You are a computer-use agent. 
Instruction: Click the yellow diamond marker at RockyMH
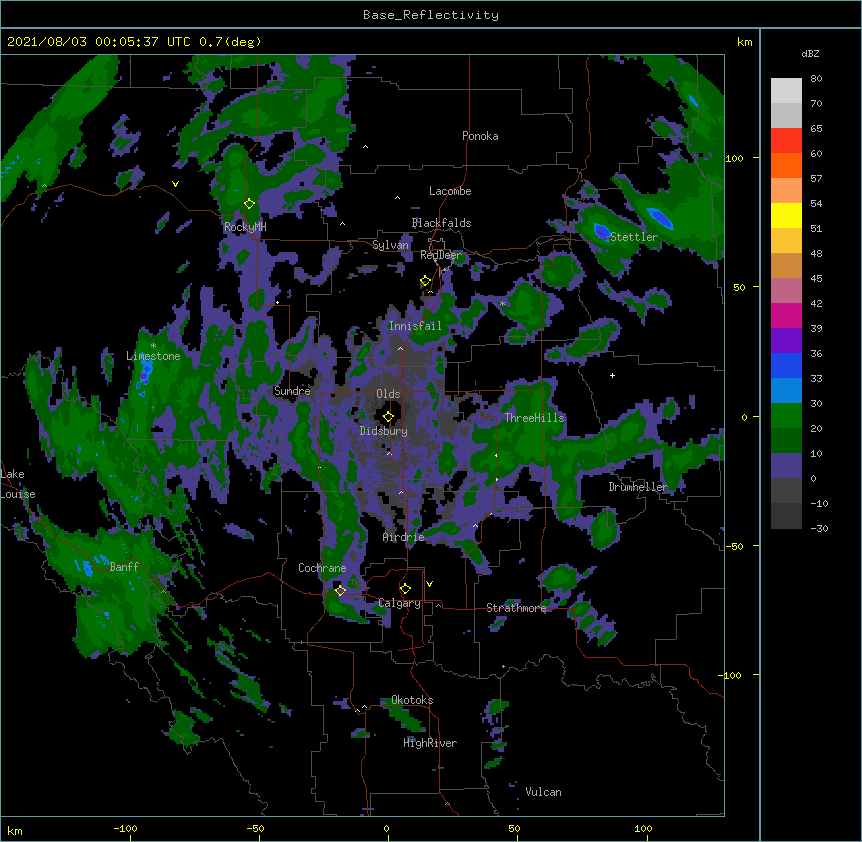coord(250,204)
